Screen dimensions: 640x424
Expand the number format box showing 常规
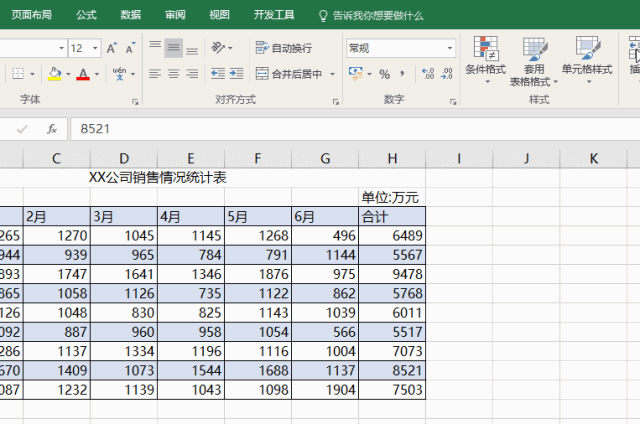click(450, 48)
